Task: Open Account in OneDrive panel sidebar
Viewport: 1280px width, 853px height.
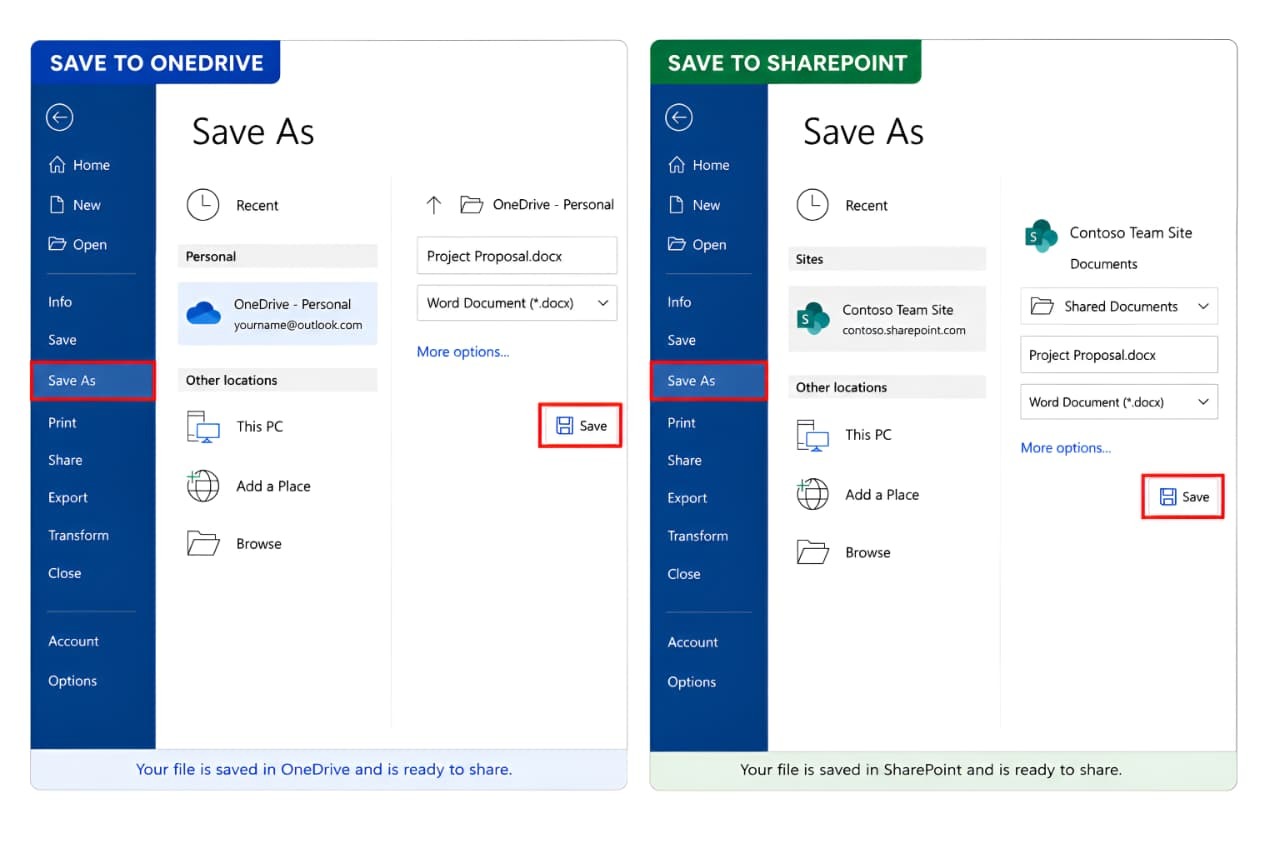Action: pos(74,641)
